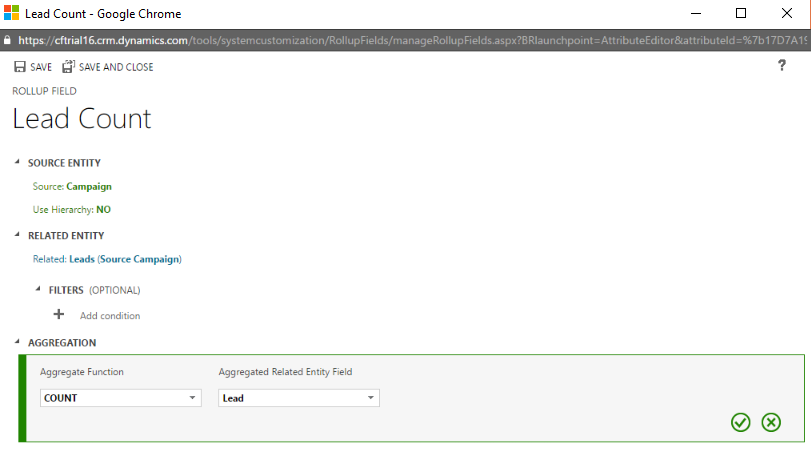Collapse the Related Entity section

coord(17,235)
